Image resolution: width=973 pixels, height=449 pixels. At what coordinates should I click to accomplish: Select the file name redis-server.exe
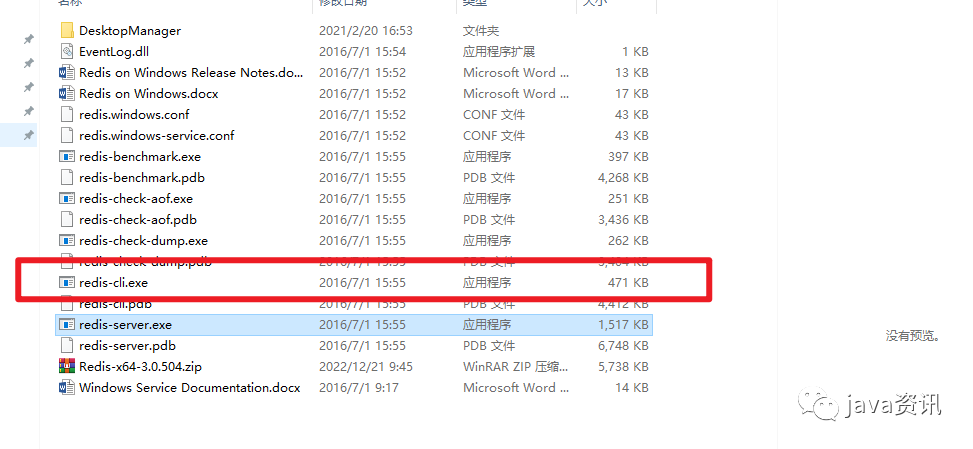[x=125, y=324]
